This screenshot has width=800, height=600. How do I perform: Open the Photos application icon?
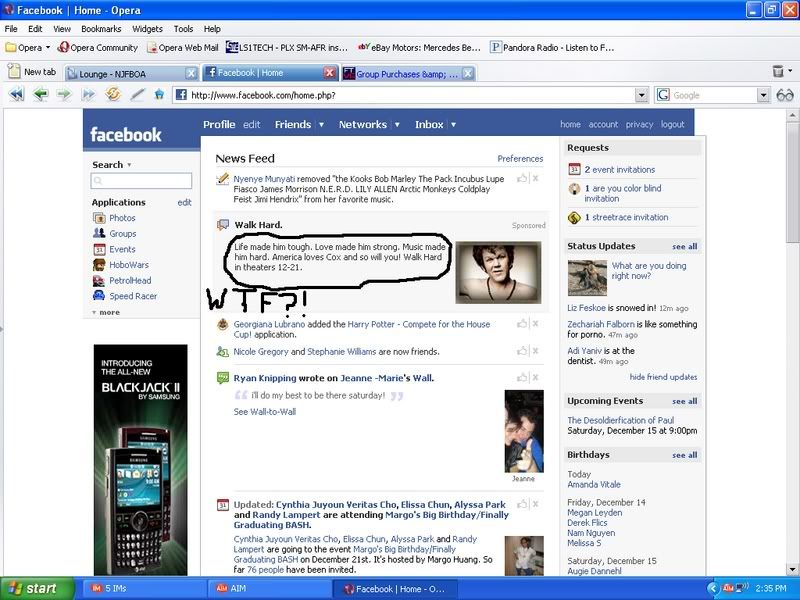[x=99, y=218]
